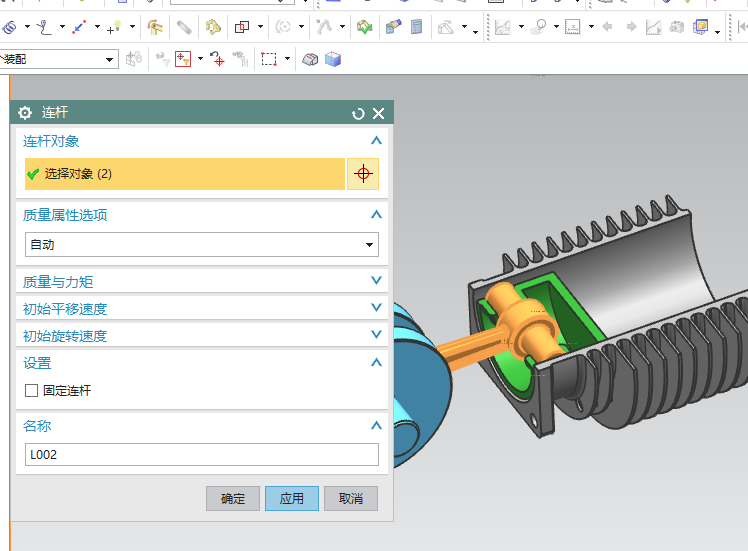
Task: Open the 装配 selection scope combo box
Action: coord(59,59)
